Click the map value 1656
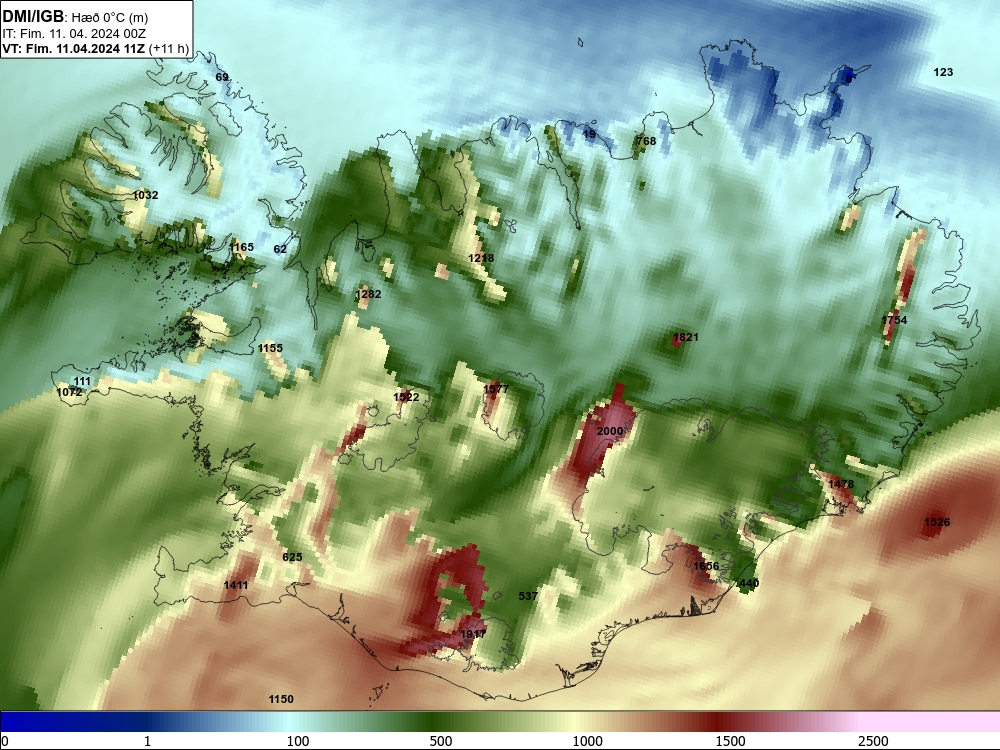Image resolution: width=1000 pixels, height=750 pixels. click(x=706, y=566)
